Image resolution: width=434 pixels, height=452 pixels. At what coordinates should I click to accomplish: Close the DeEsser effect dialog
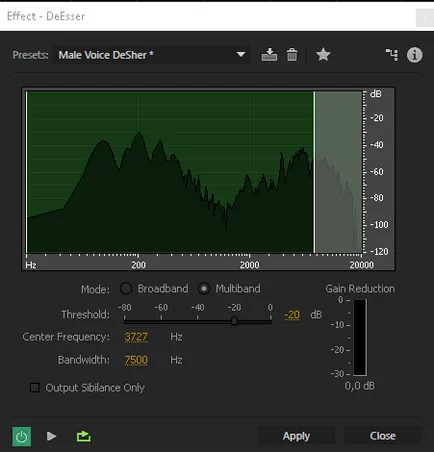coord(383,436)
